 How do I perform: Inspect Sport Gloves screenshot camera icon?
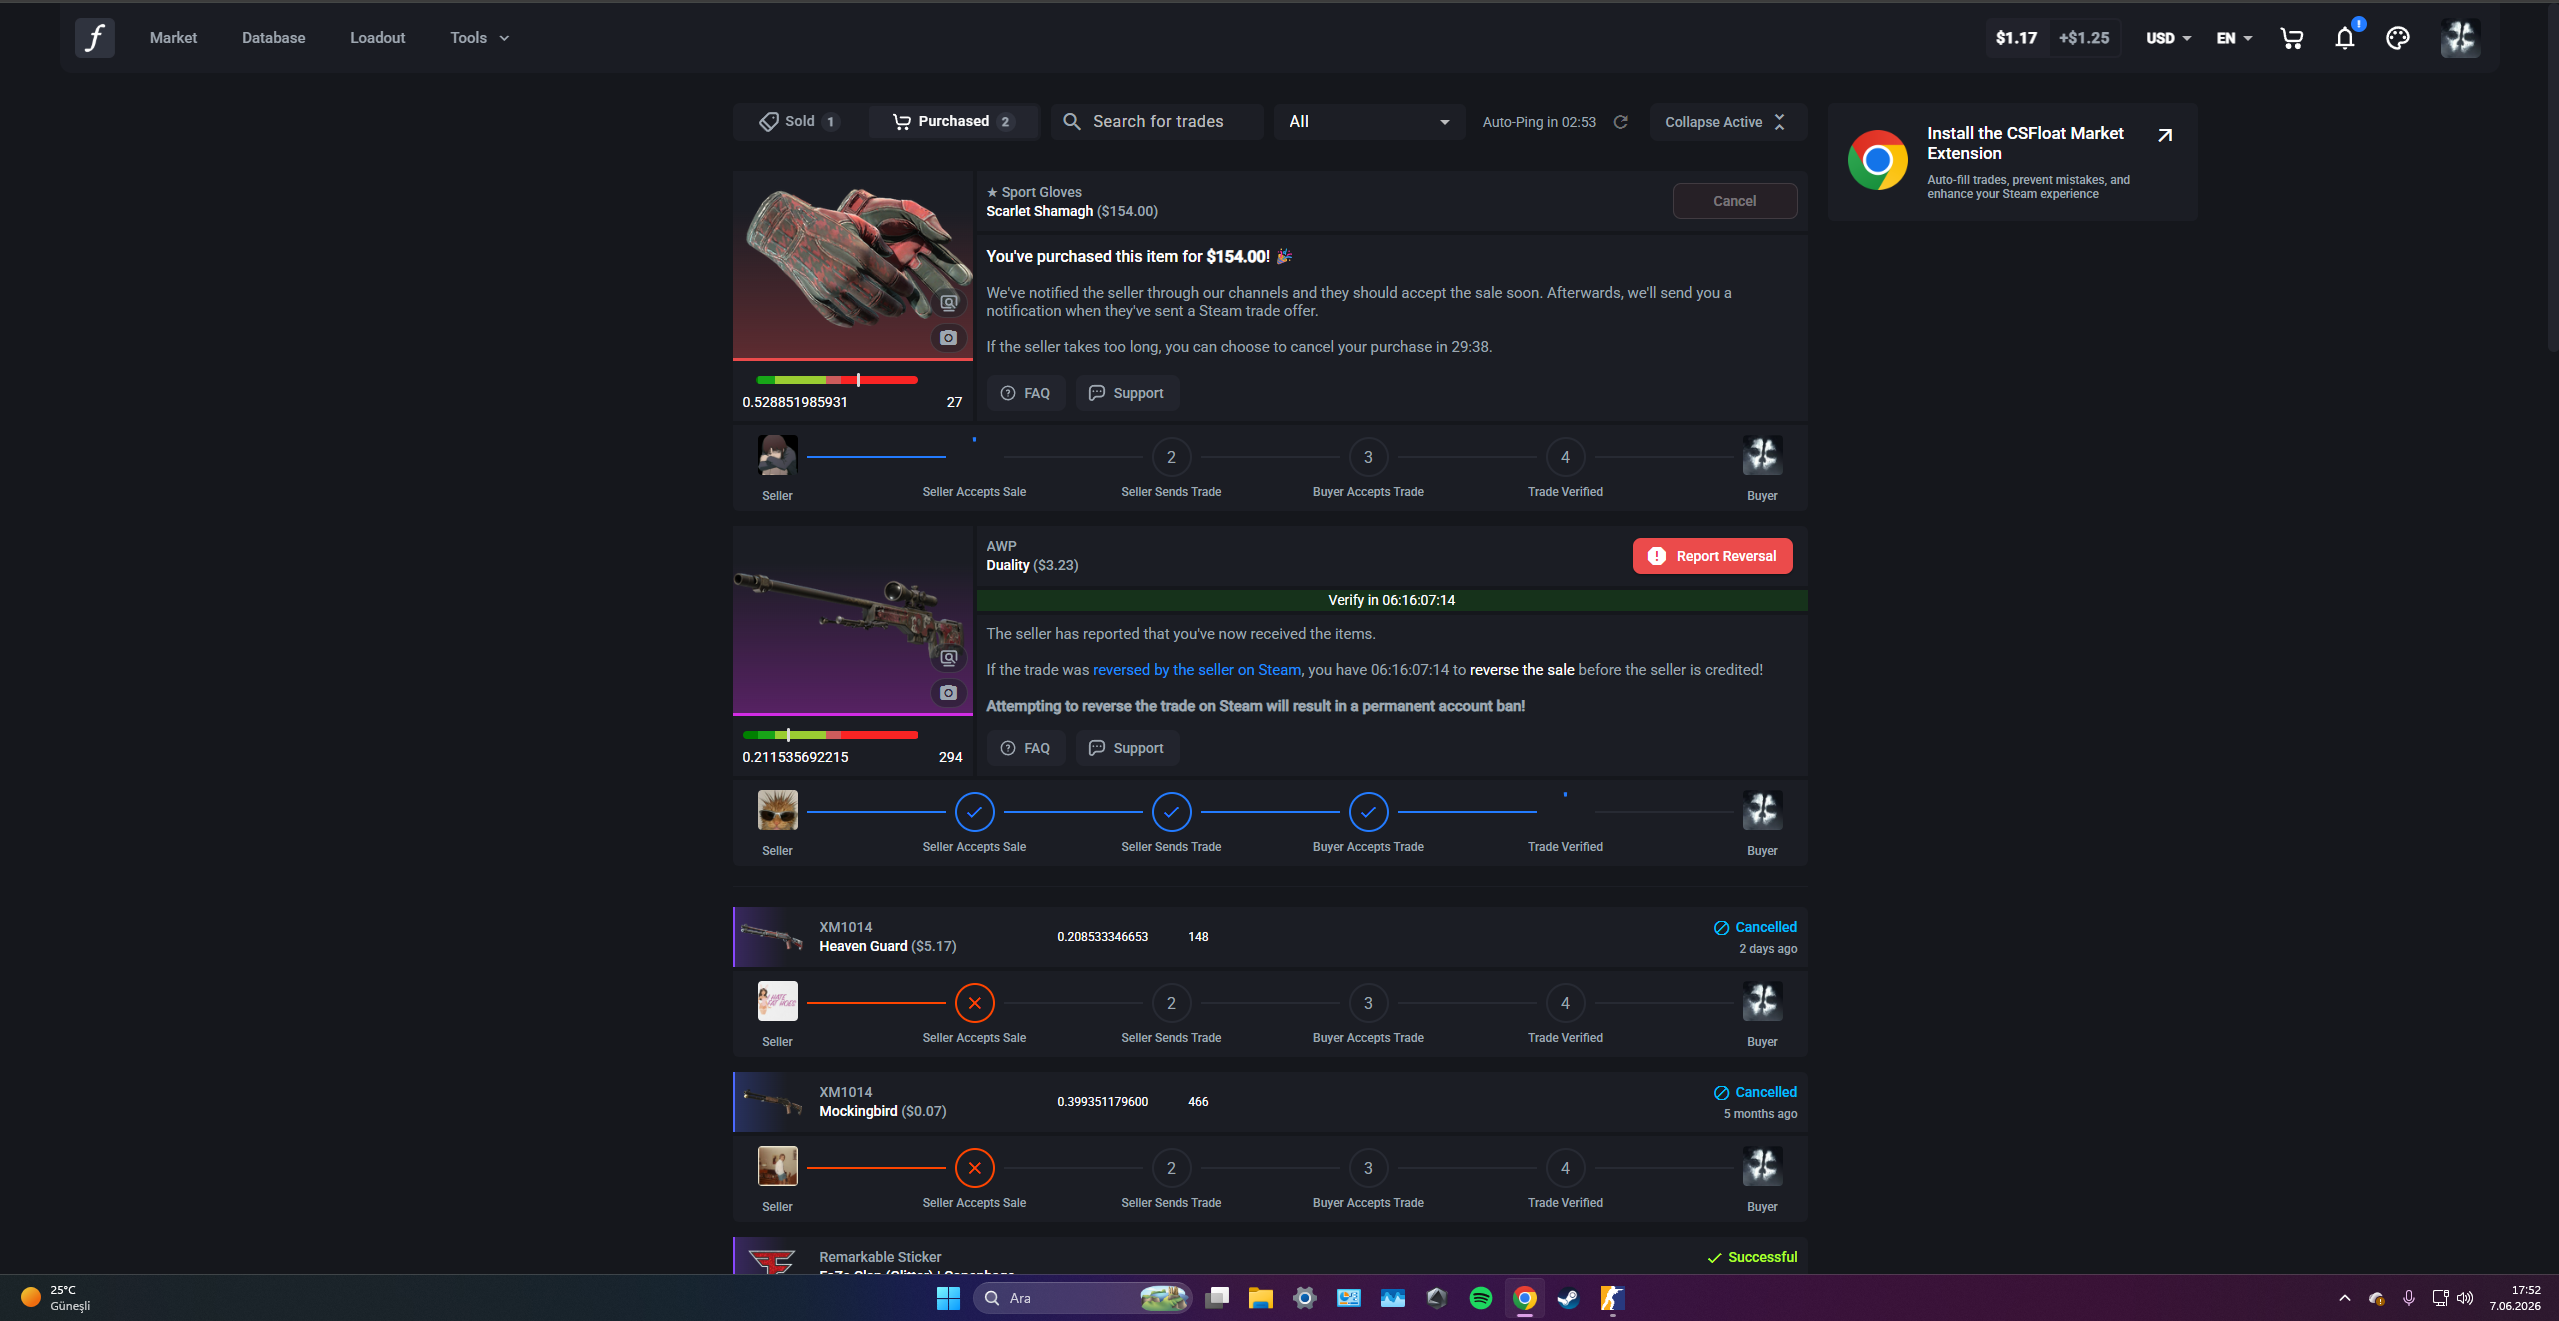click(948, 338)
